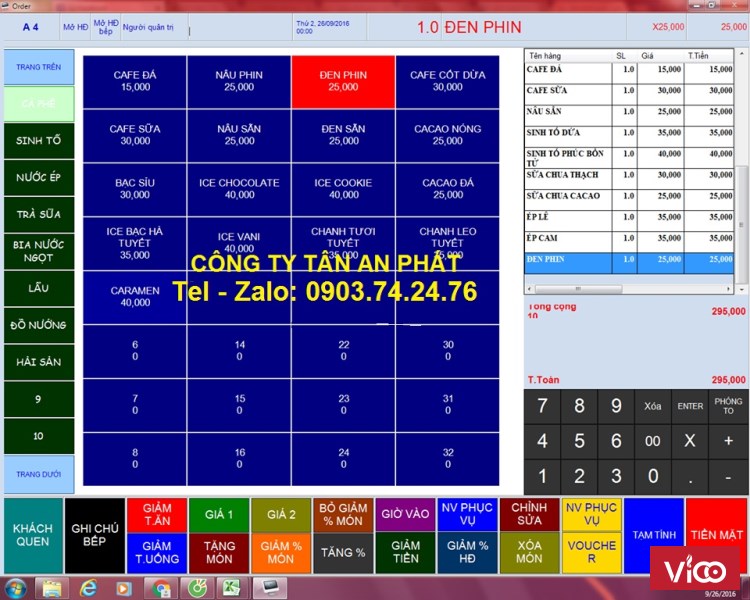Select highlighted ĐEN PHIN item
The image size is (750, 600).
tap(343, 81)
